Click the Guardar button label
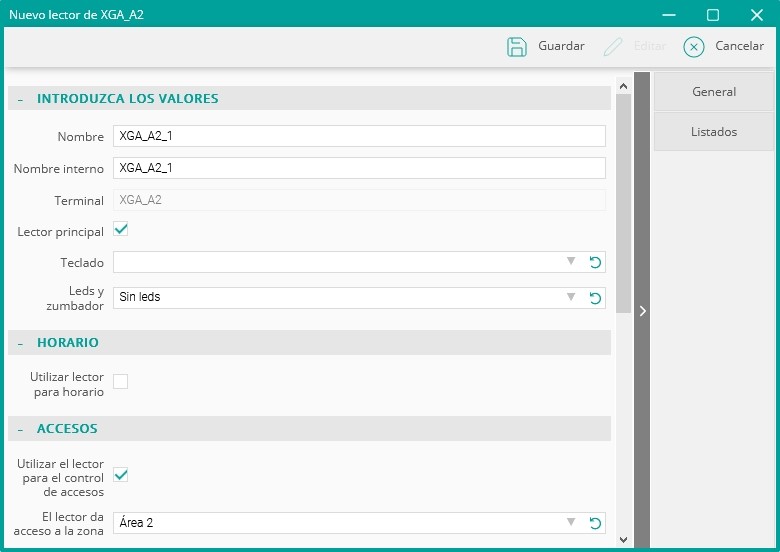This screenshot has height=552, width=780. click(x=561, y=46)
